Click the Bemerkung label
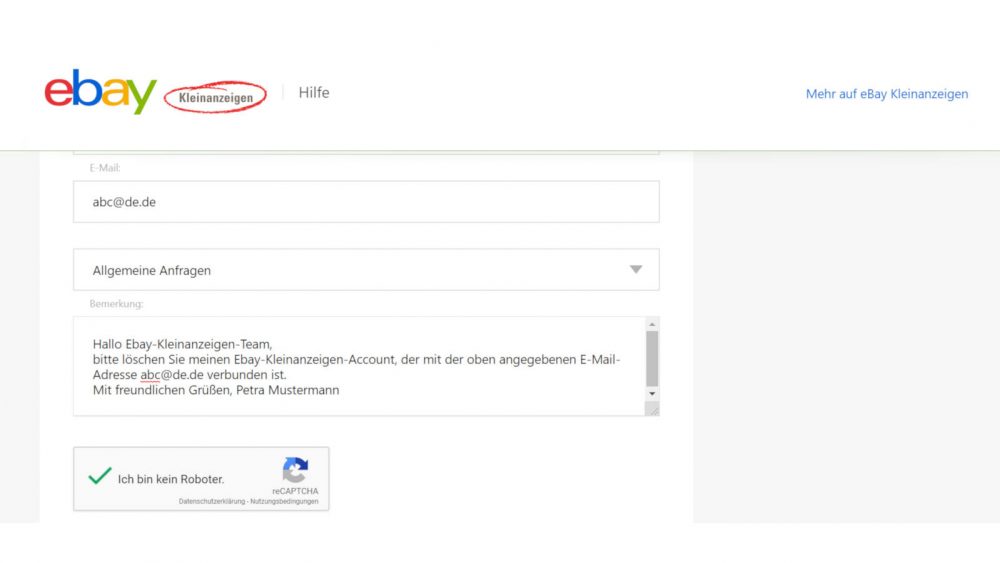This screenshot has width=1000, height=563. 116,303
